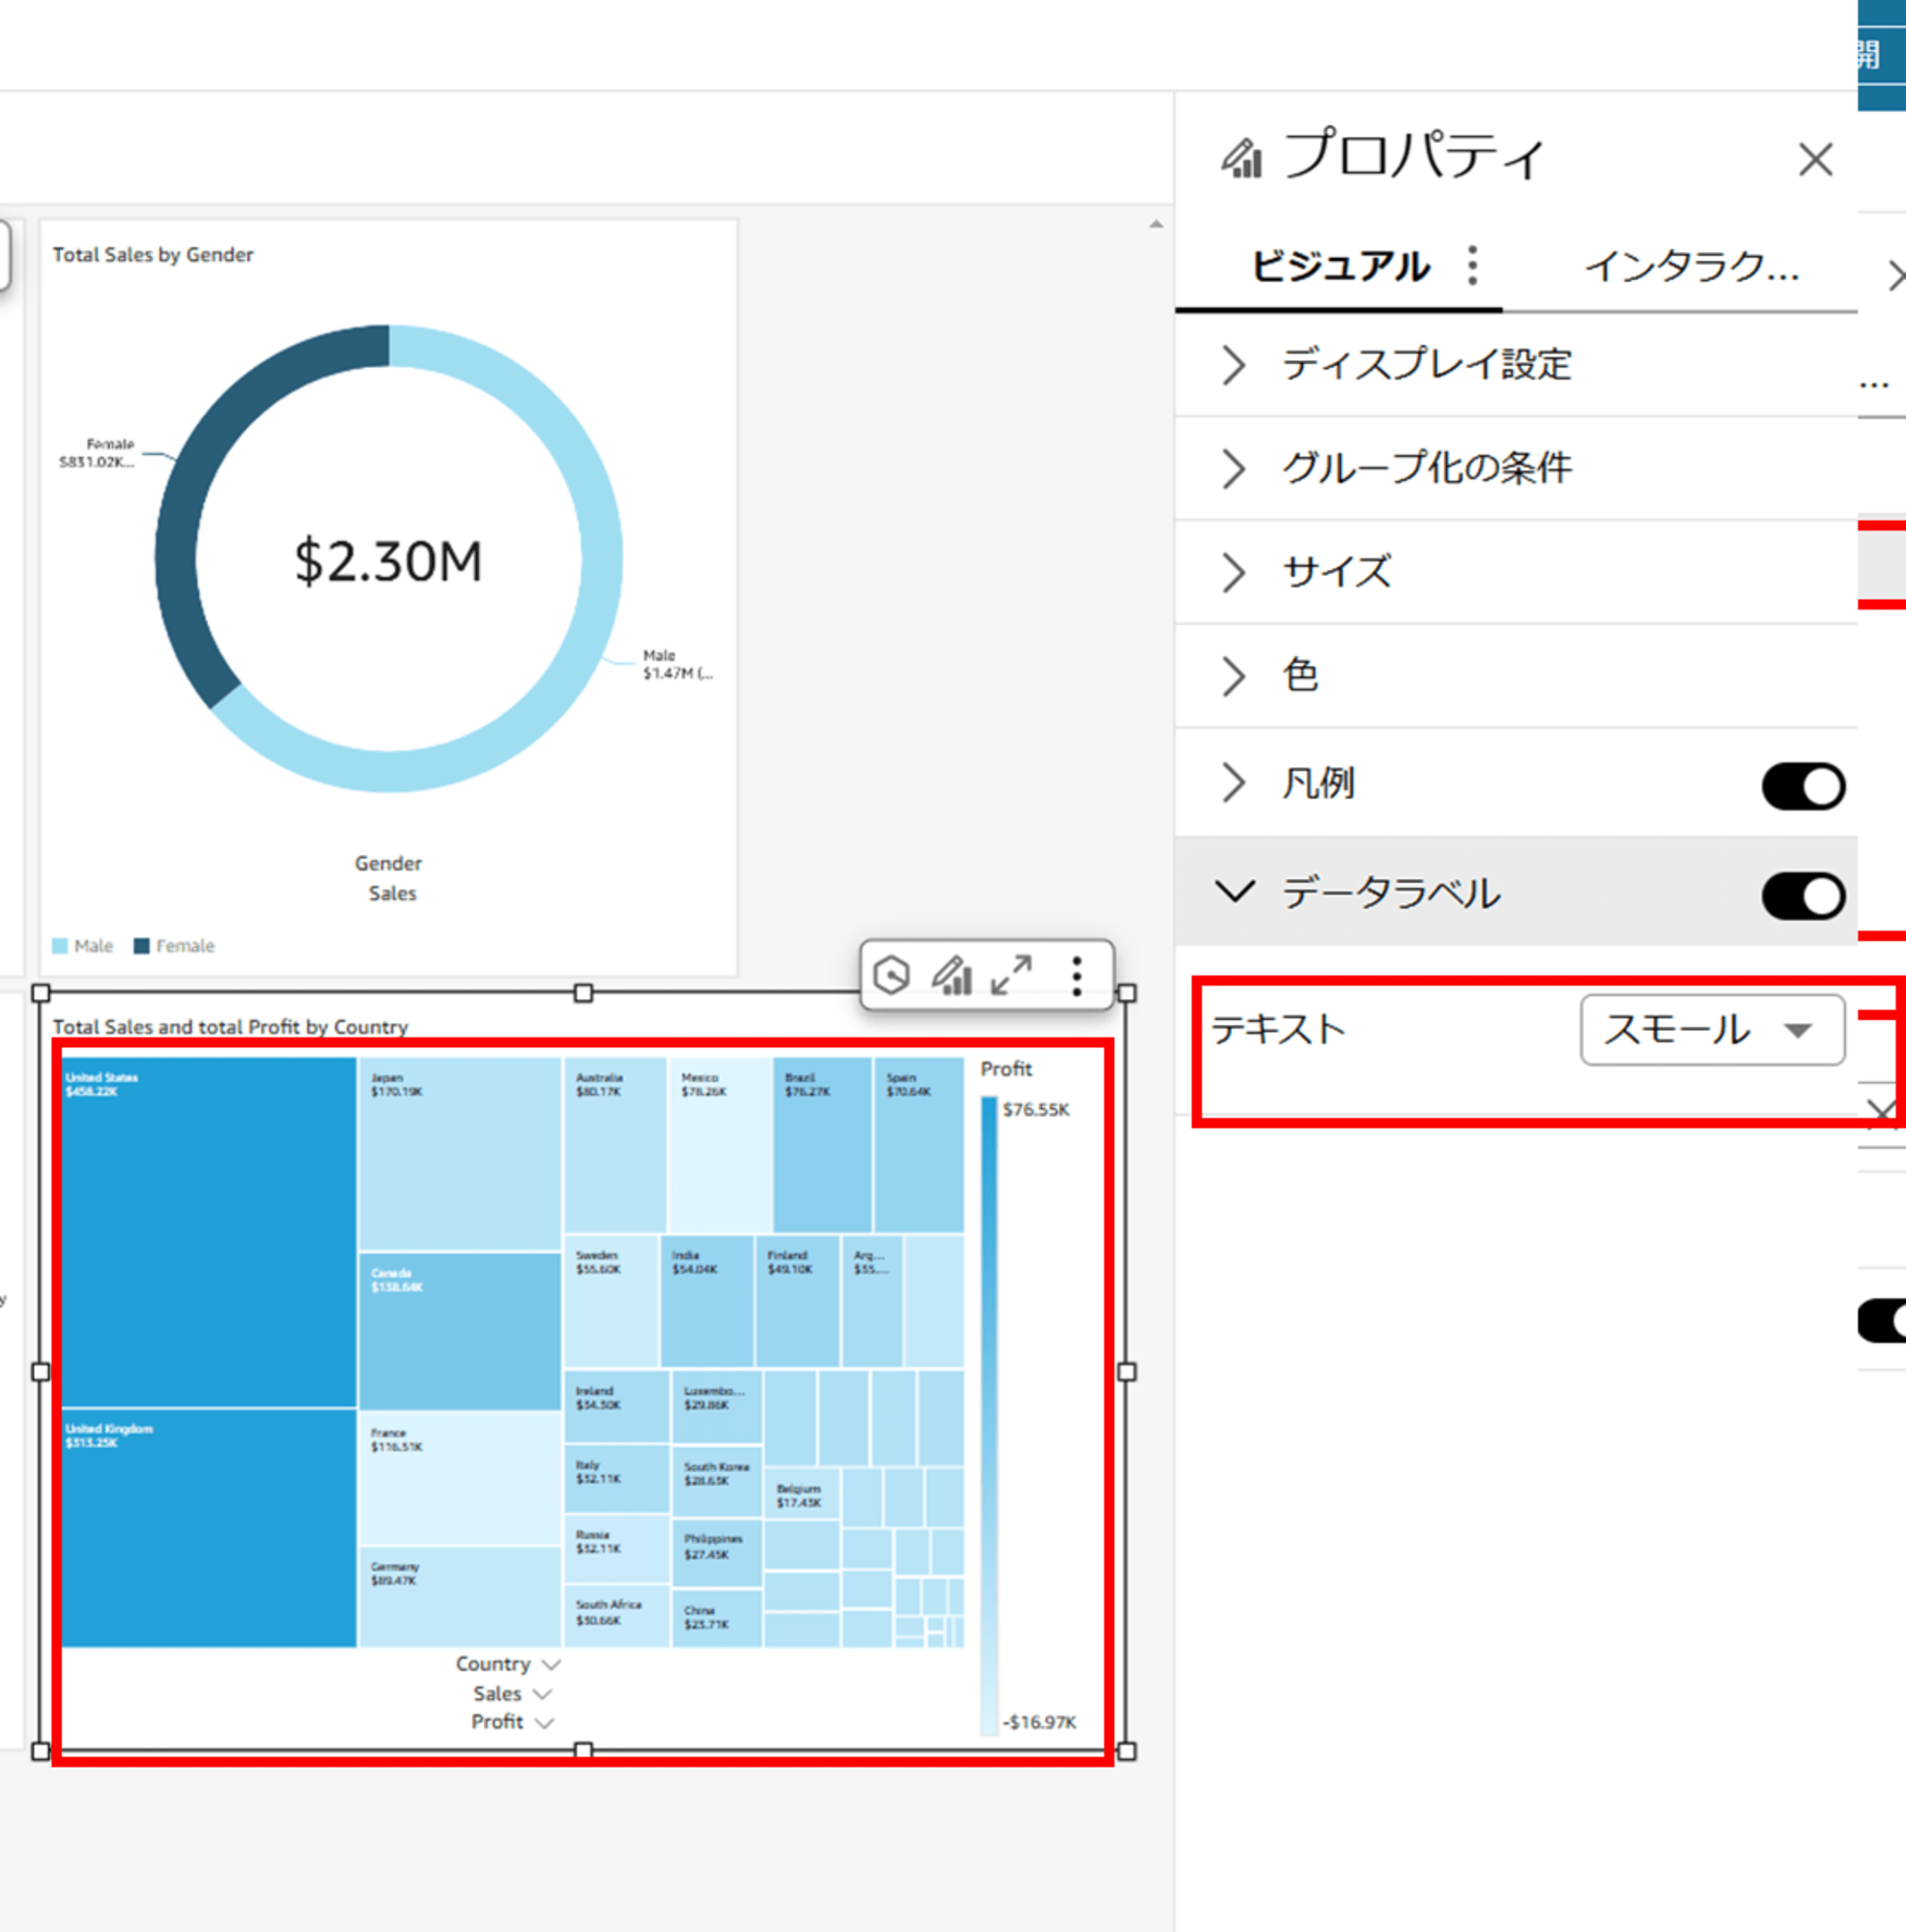Toggle the データラベル switch off

click(x=1802, y=895)
